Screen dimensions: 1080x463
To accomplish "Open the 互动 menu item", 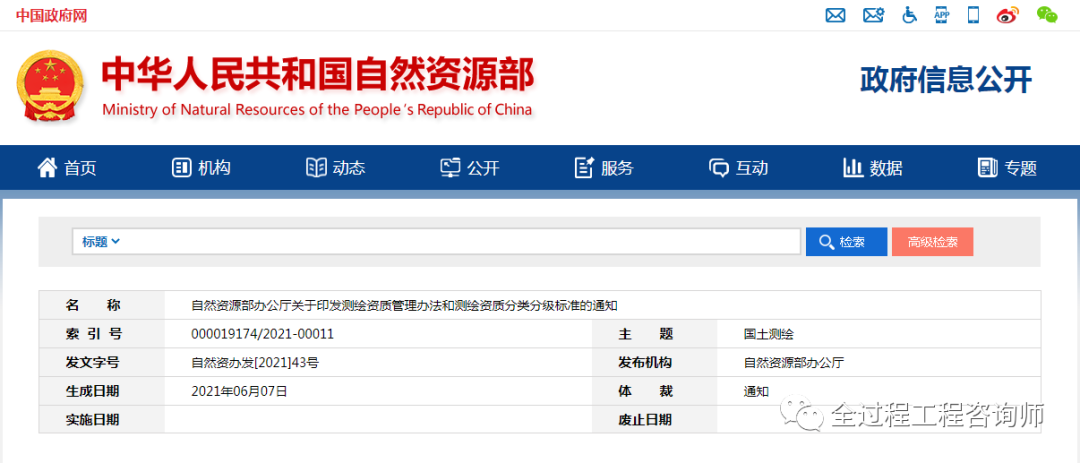I will click(x=751, y=168).
